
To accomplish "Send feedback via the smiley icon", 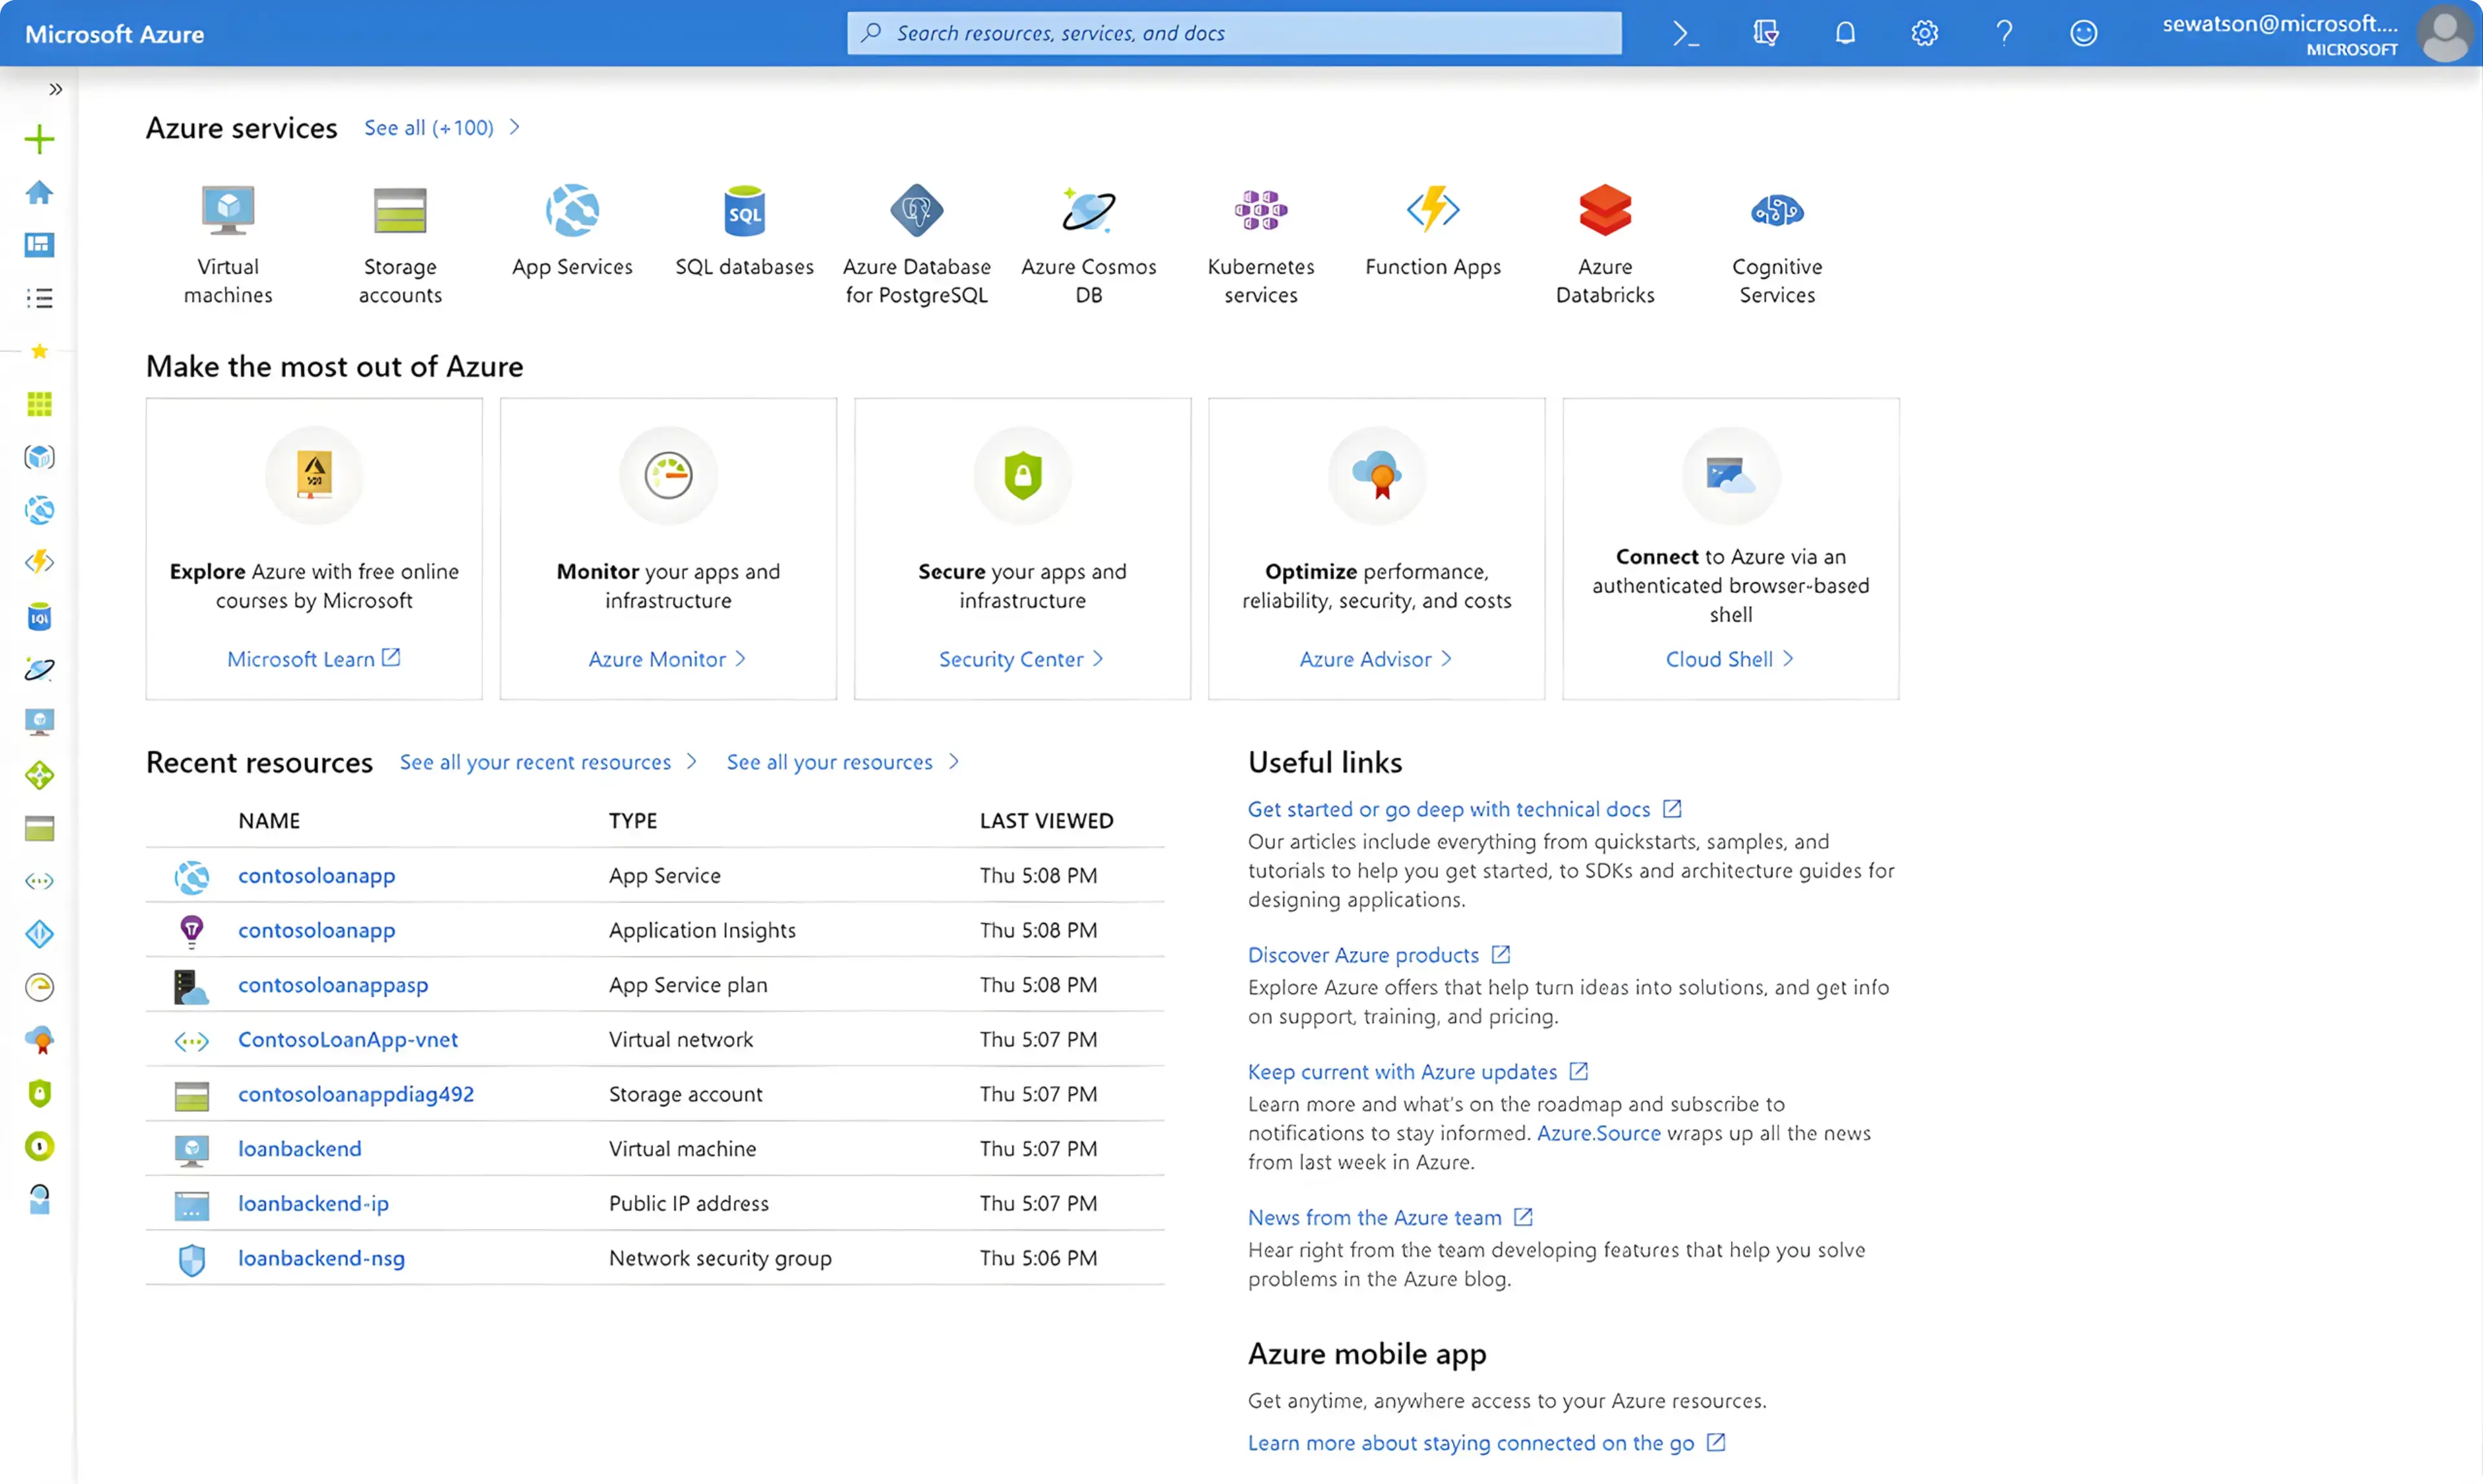I will 2084,33.
